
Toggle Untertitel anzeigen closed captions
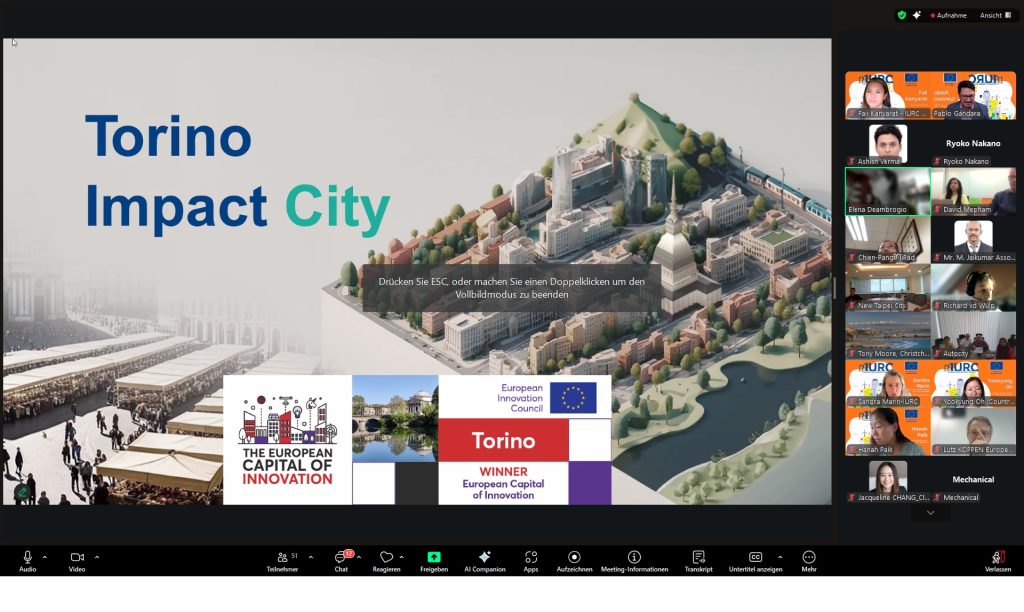pyautogui.click(x=755, y=557)
